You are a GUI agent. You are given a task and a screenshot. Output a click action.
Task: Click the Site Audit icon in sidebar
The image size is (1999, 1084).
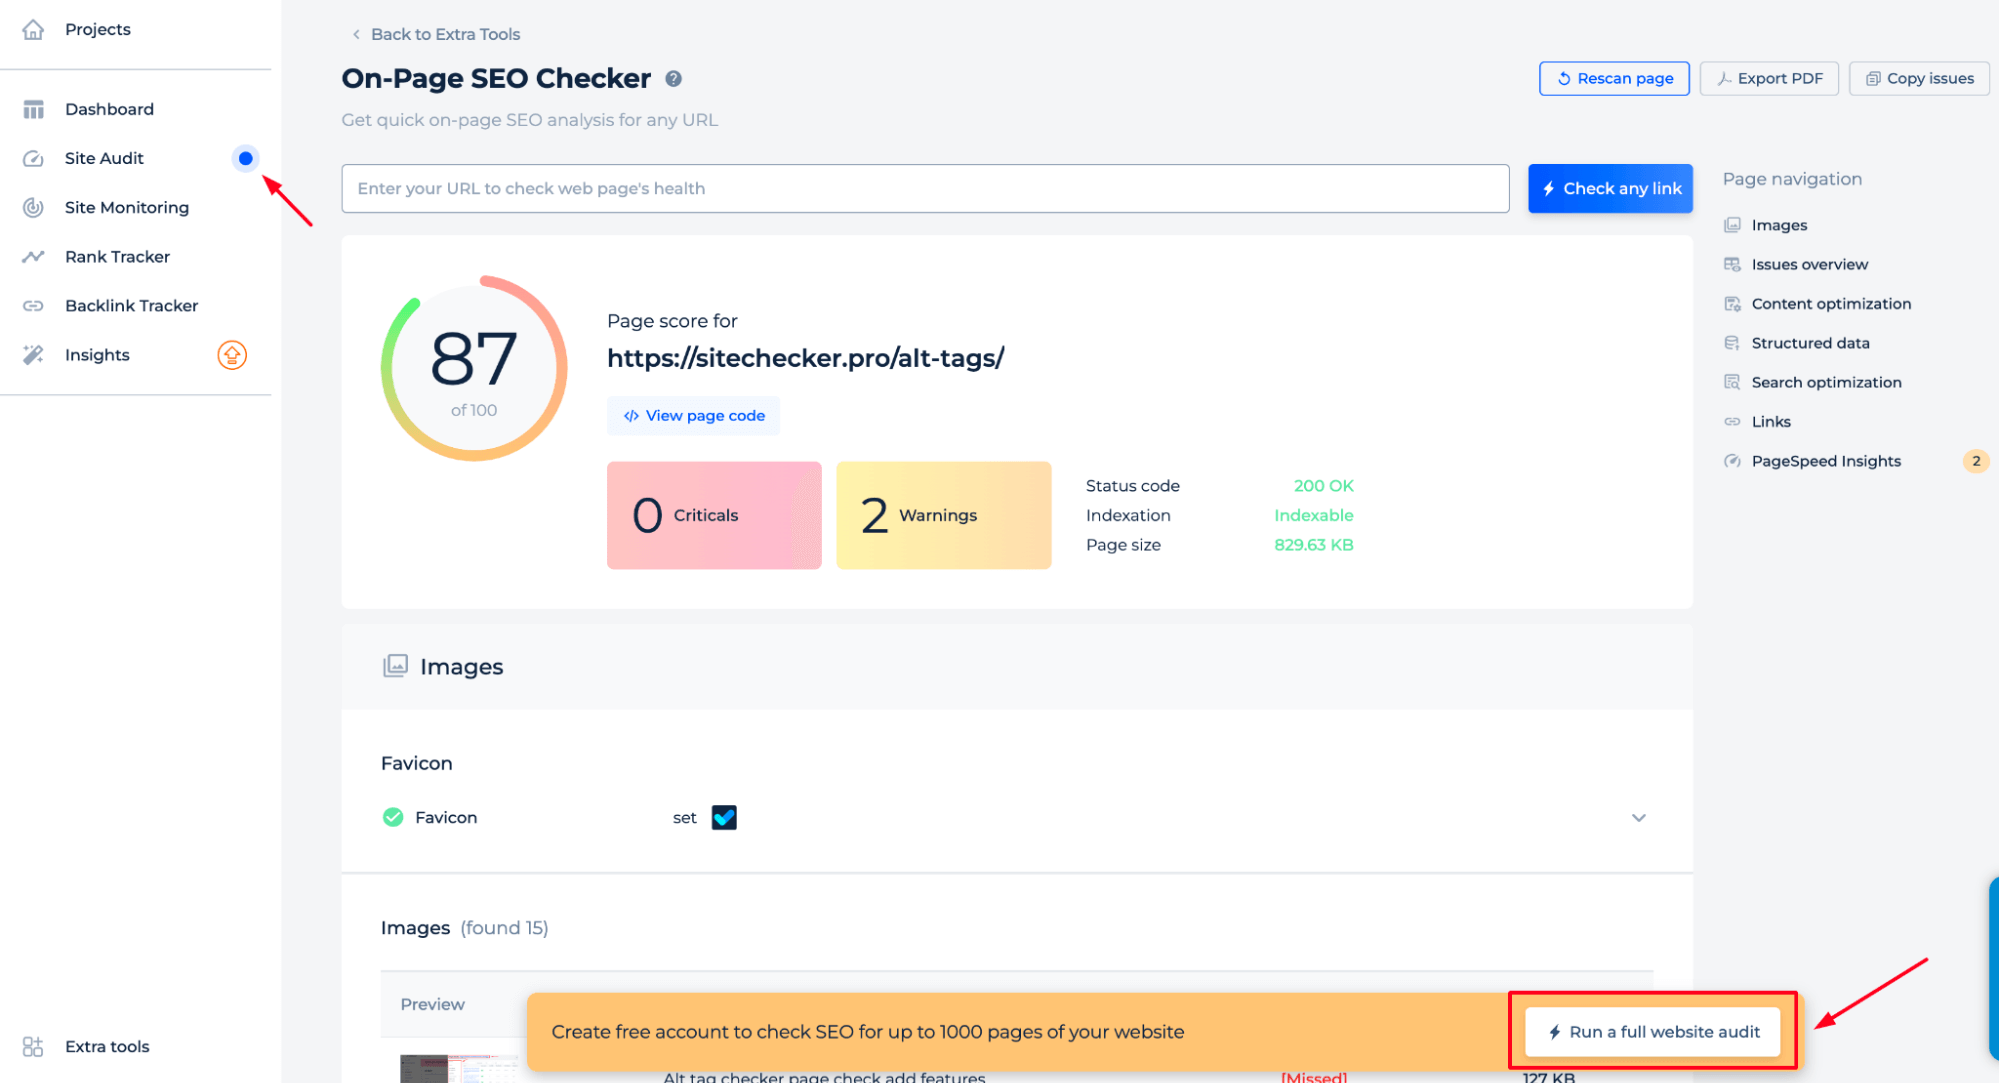tap(35, 158)
